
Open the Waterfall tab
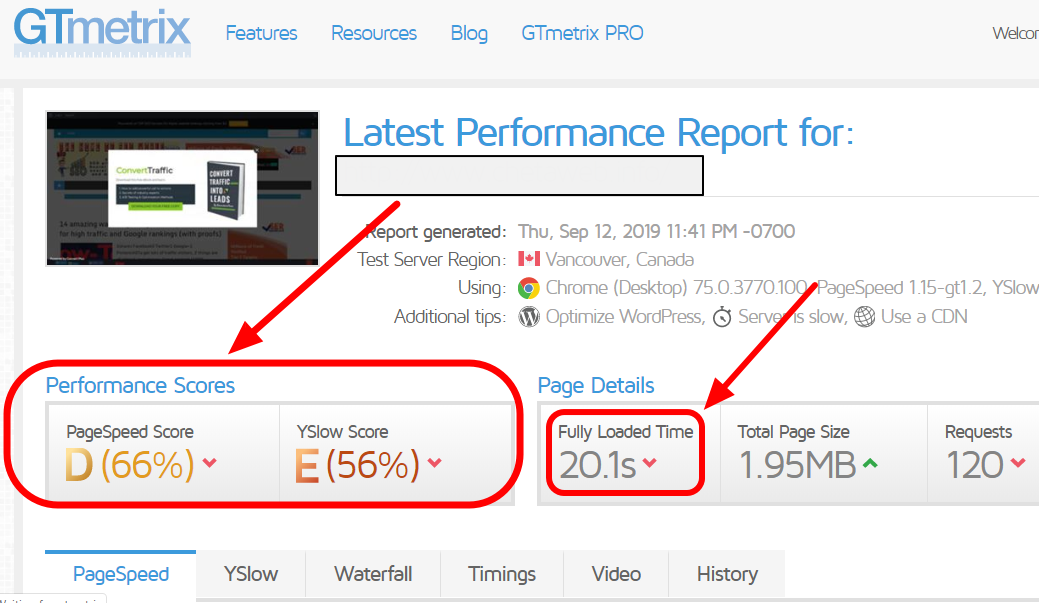click(373, 574)
